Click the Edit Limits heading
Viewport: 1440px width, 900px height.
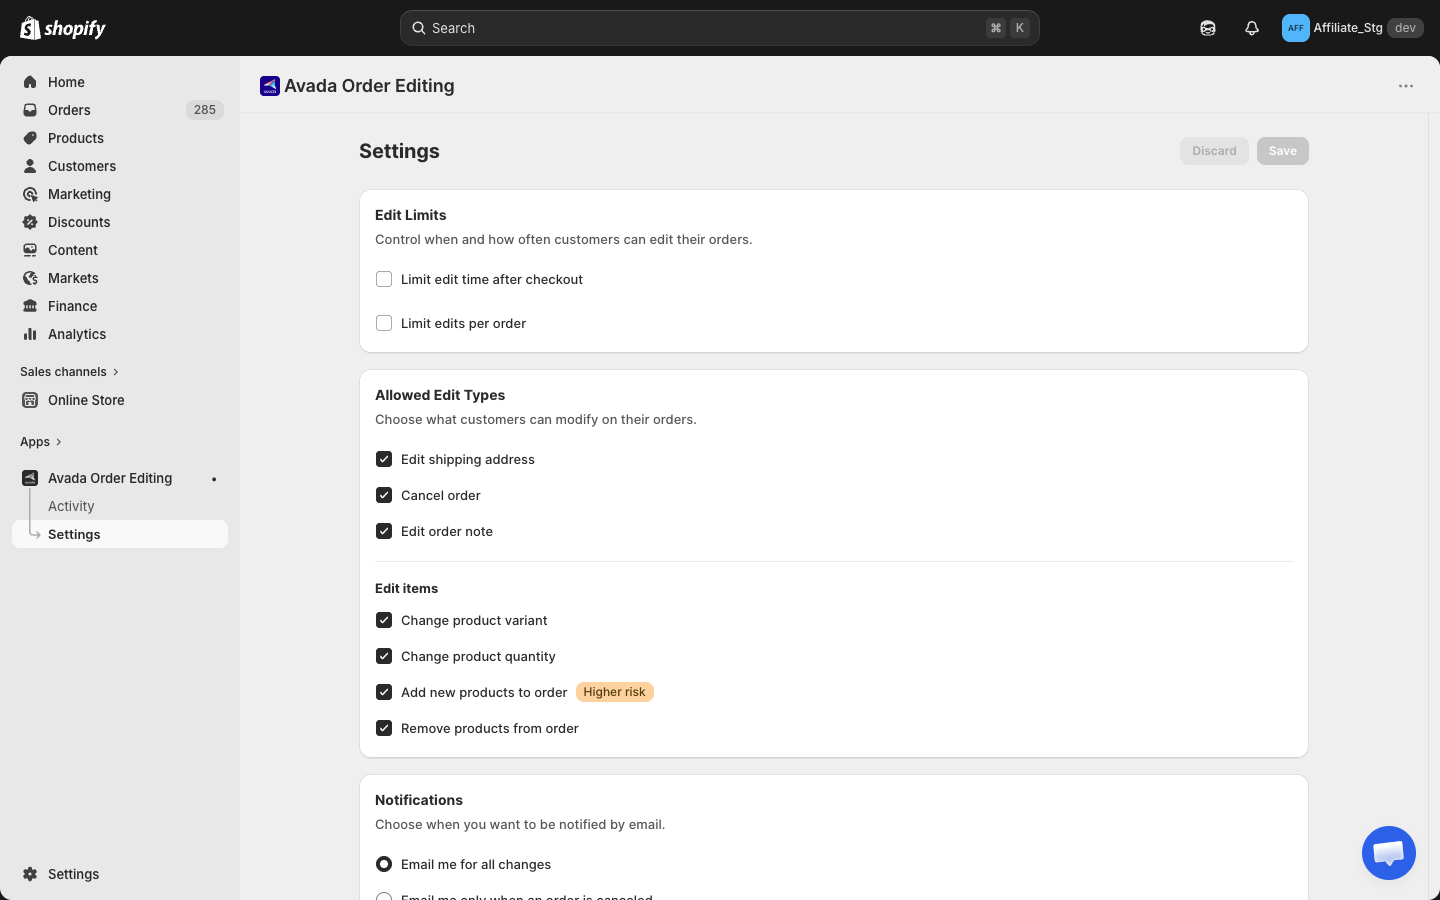(x=411, y=215)
